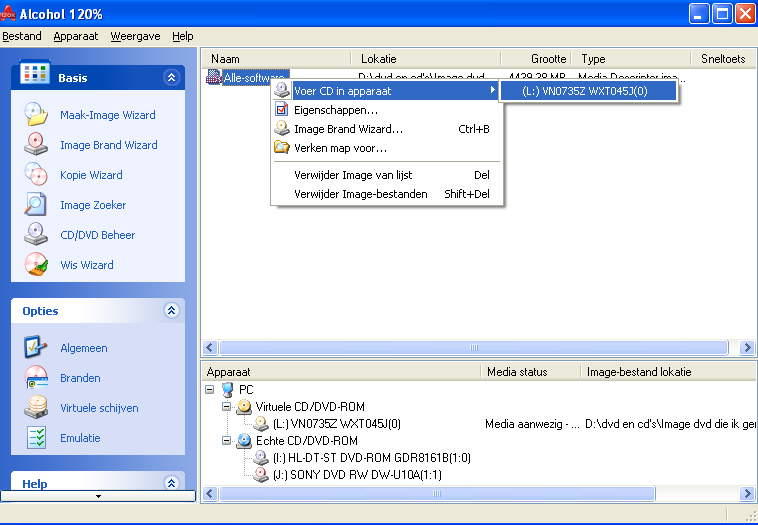This screenshot has height=525, width=758.
Task: Collapse the Virtuele CD/DVD-ROM tree node
Action: [x=227, y=407]
